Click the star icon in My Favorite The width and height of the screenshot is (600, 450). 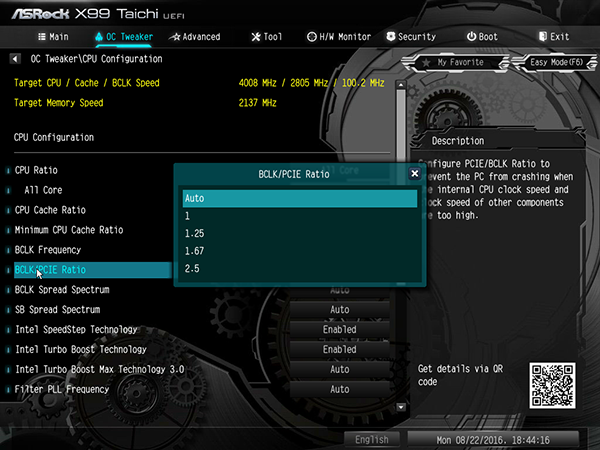point(426,62)
